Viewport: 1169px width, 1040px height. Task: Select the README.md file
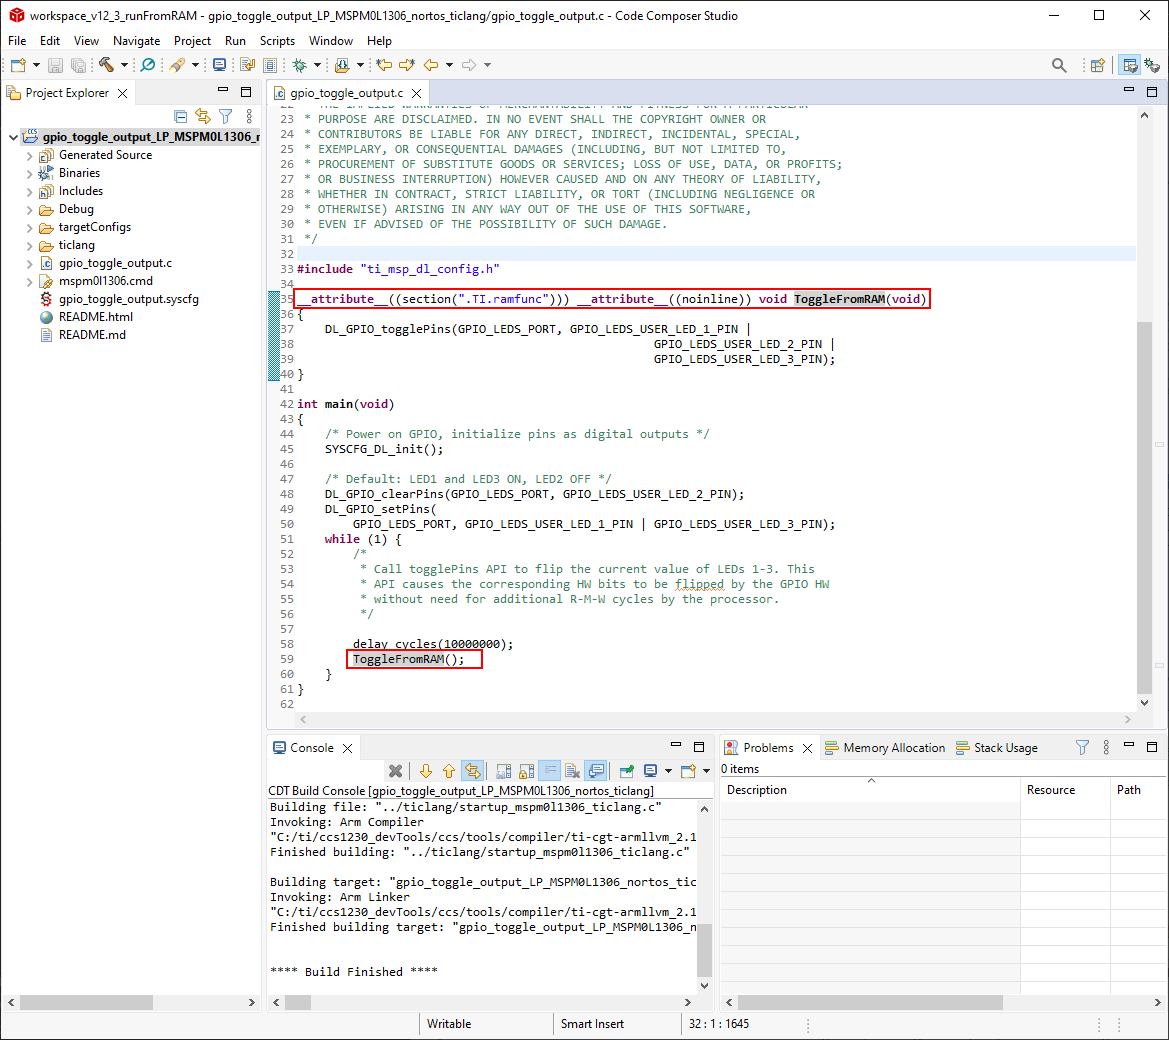click(x=92, y=335)
